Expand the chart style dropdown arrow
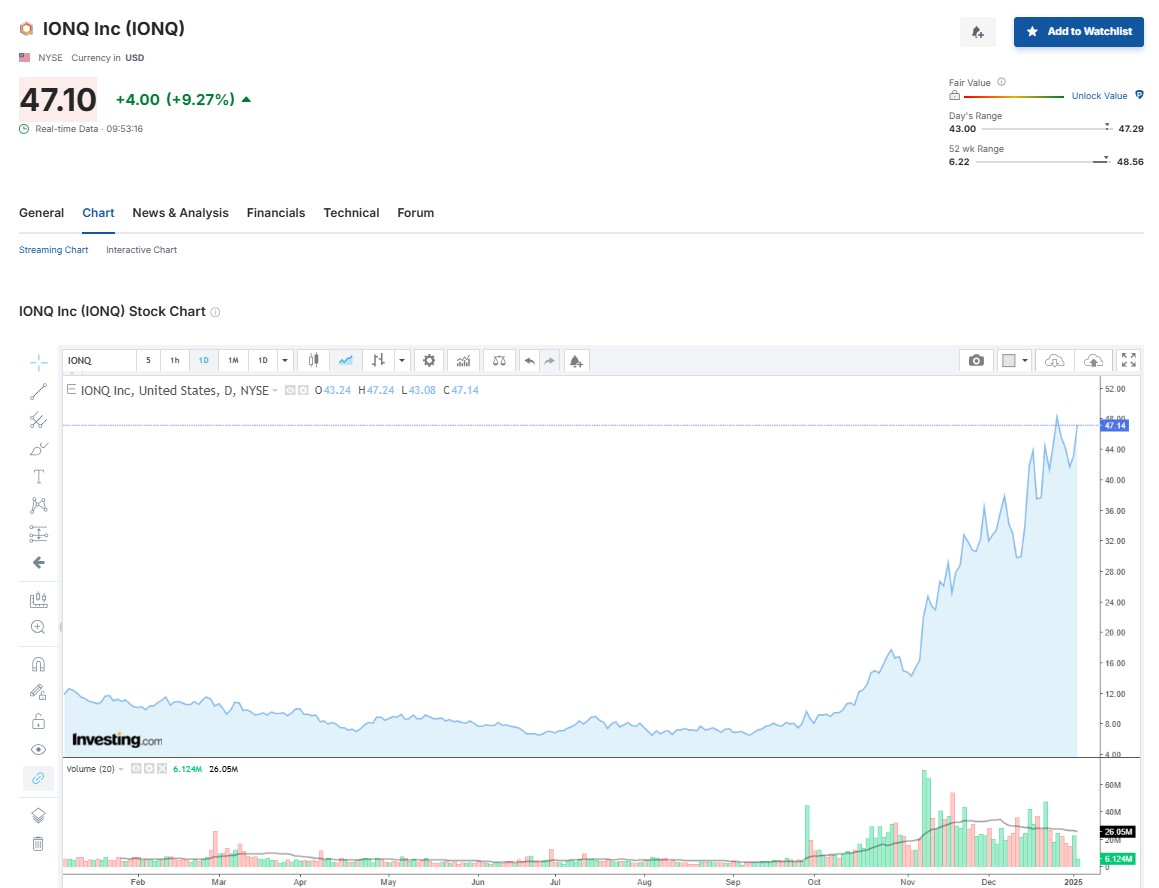The width and height of the screenshot is (1159, 888). tap(401, 361)
